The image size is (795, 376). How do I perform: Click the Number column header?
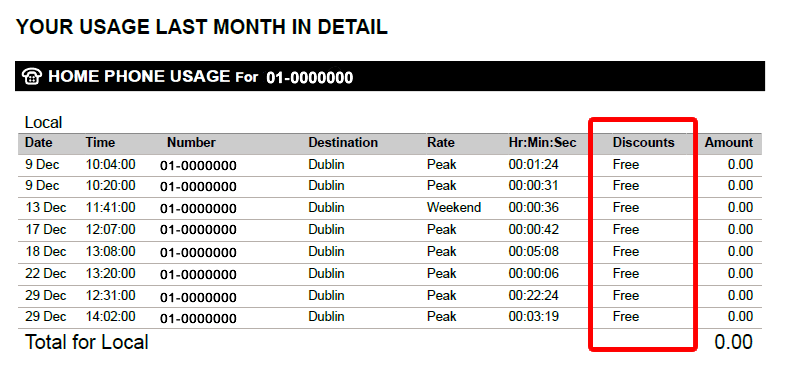tap(192, 143)
